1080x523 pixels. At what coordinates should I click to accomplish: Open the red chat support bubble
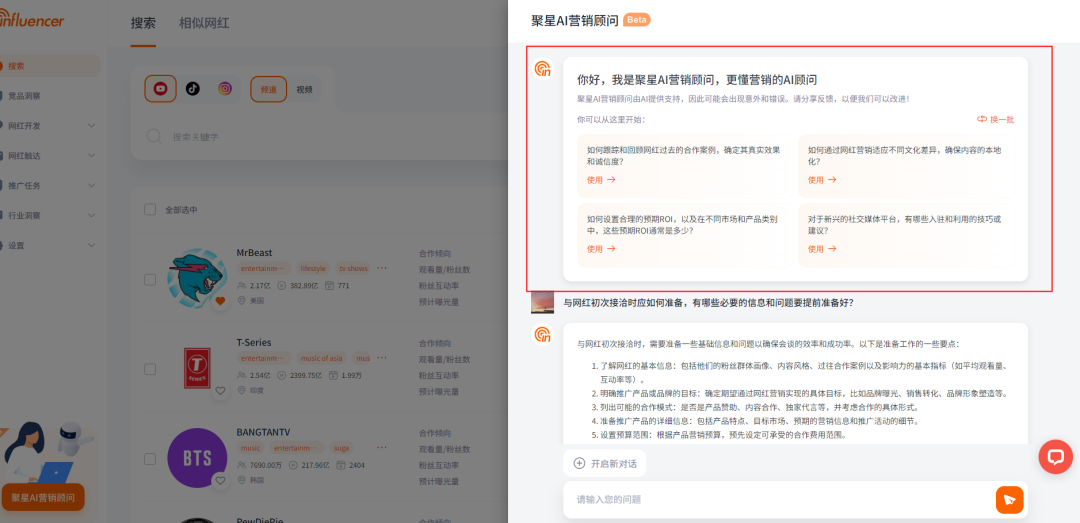click(x=1055, y=456)
